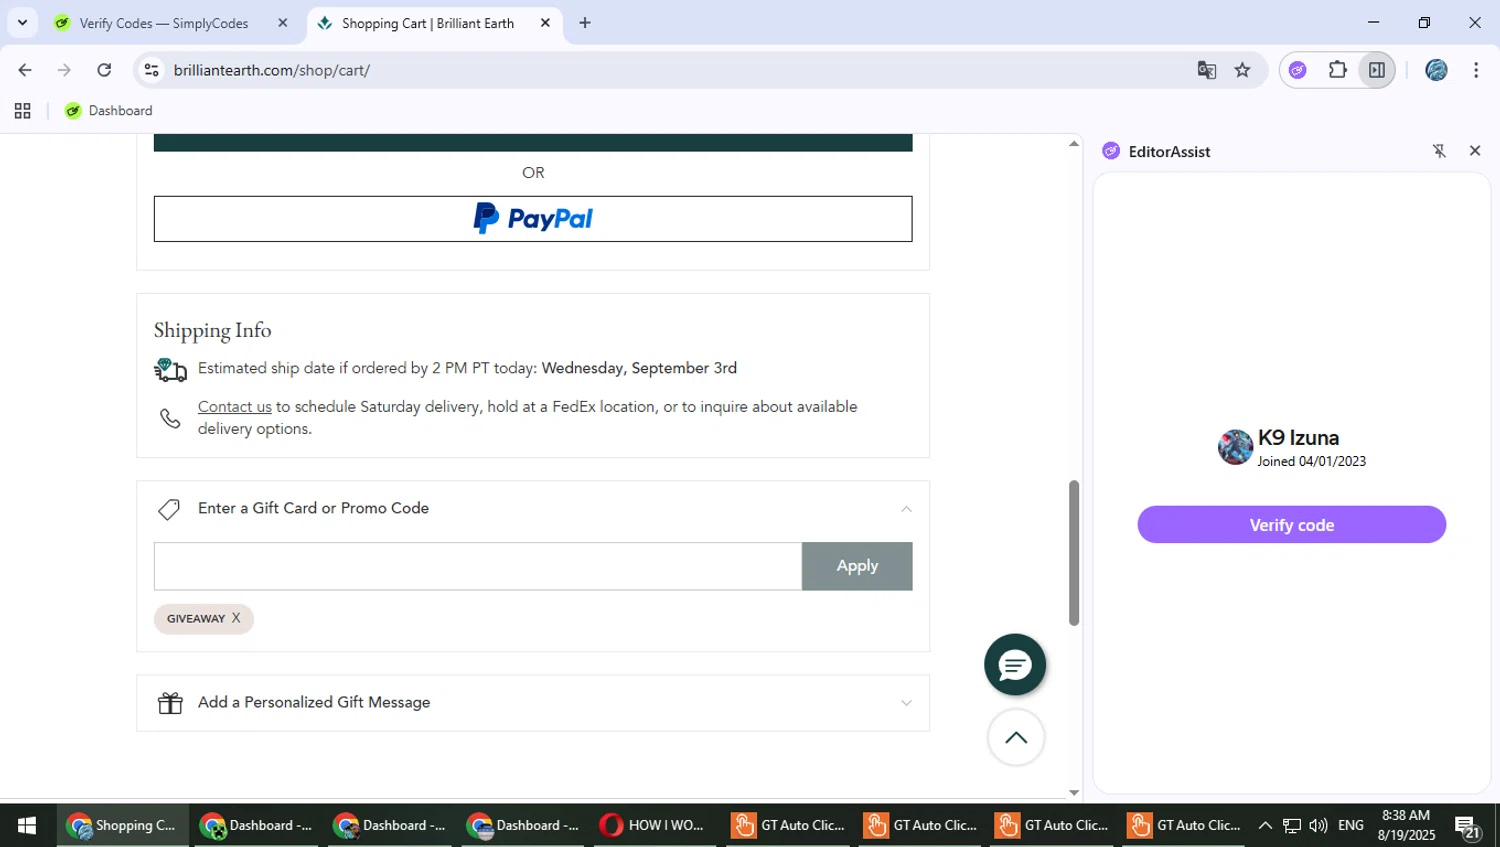Open the Extensions puzzle icon
The height and width of the screenshot is (847, 1500).
click(x=1337, y=70)
